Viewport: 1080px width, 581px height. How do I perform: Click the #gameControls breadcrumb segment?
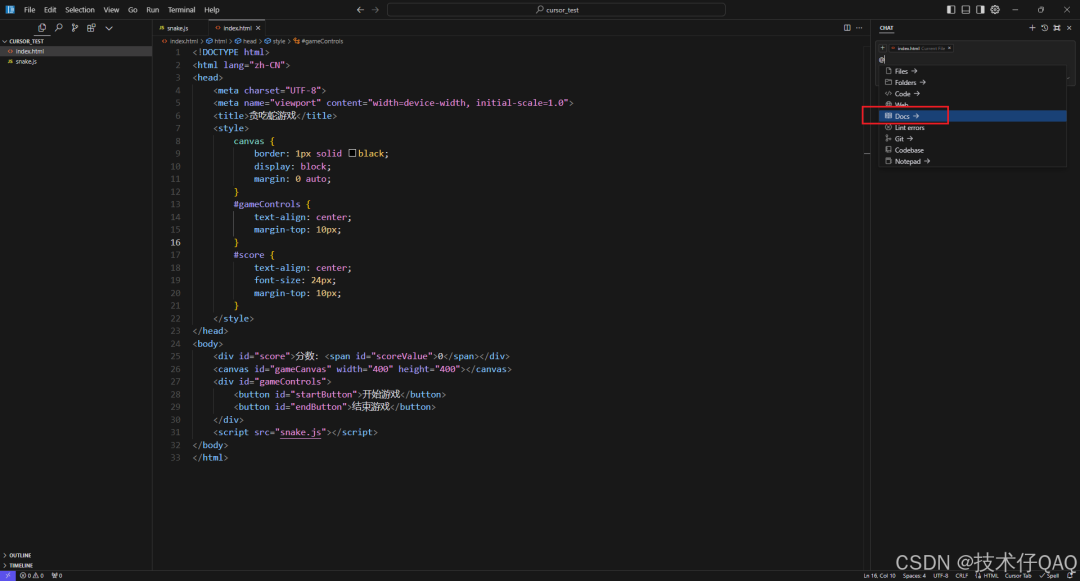pyautogui.click(x=322, y=41)
